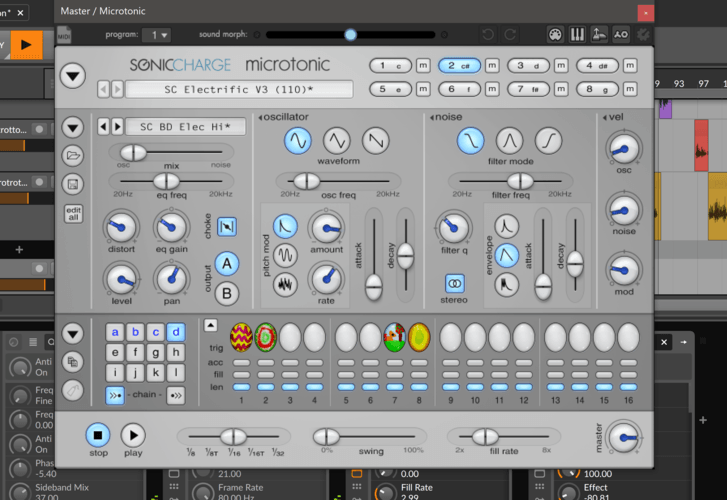Select pattern a
This screenshot has height=500, width=727.
click(x=115, y=332)
